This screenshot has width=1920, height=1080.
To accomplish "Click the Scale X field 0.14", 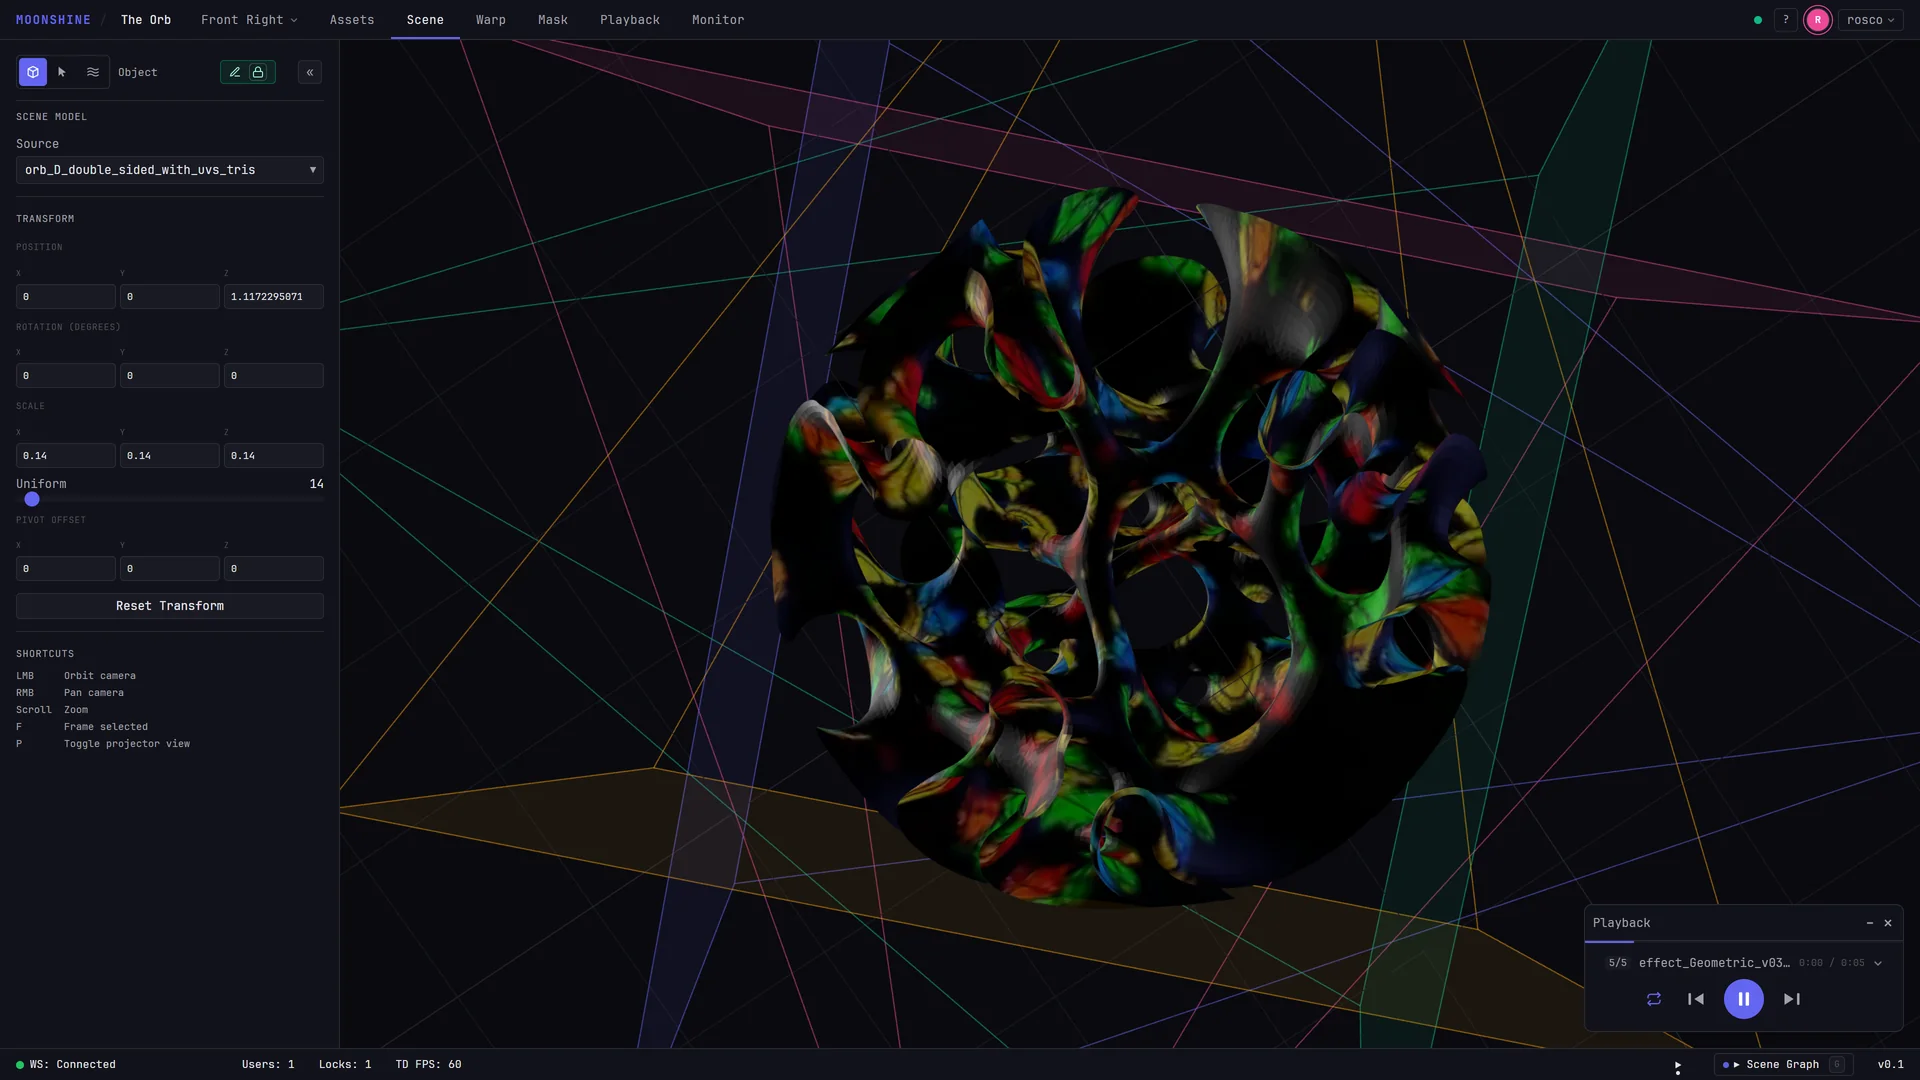I will pos(66,456).
